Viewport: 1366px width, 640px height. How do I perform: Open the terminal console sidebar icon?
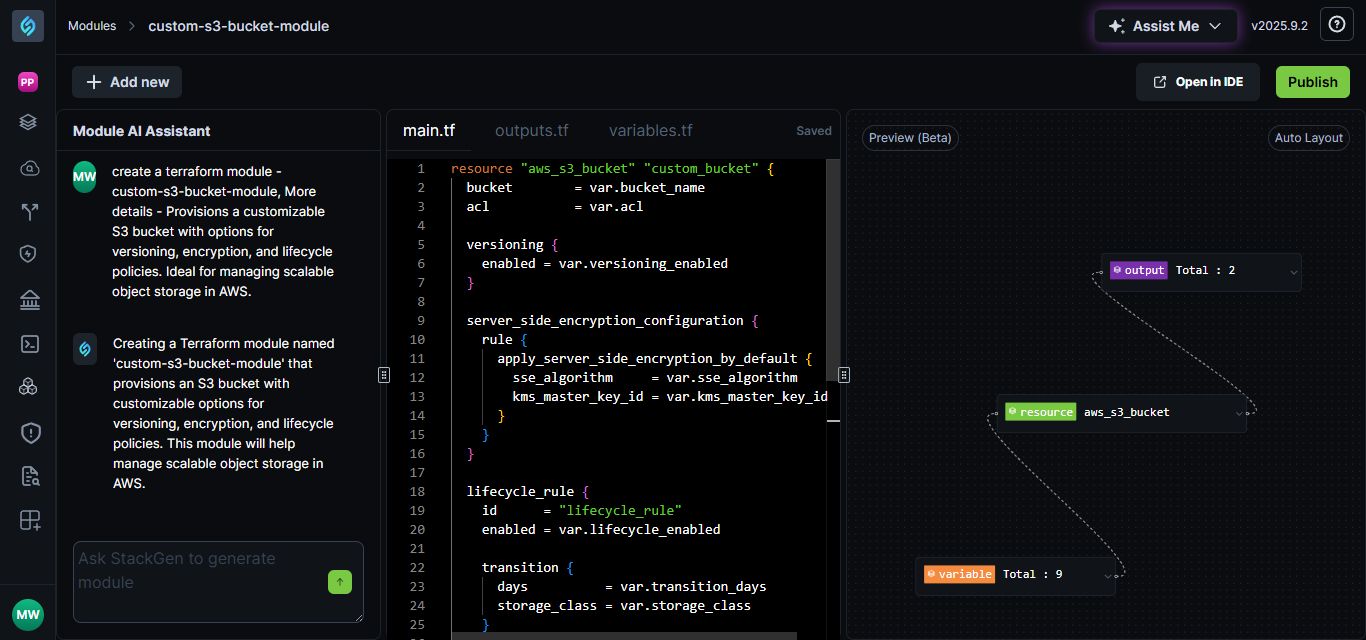tap(29, 344)
